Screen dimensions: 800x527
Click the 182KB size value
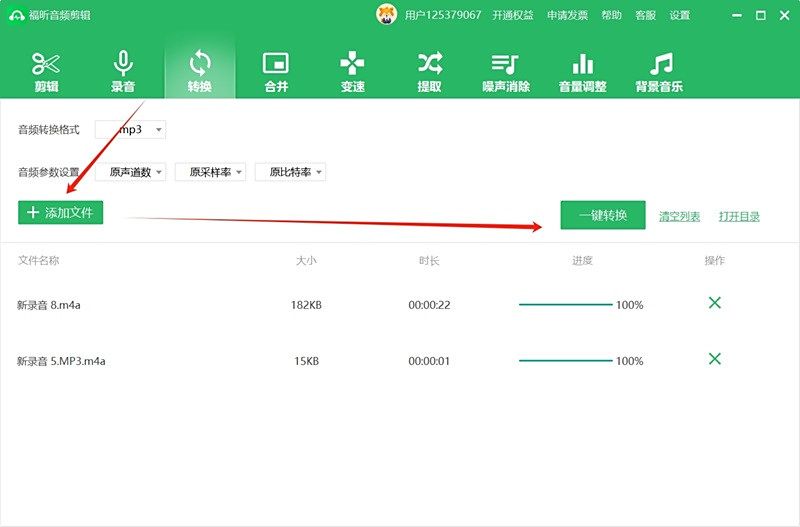pos(306,305)
